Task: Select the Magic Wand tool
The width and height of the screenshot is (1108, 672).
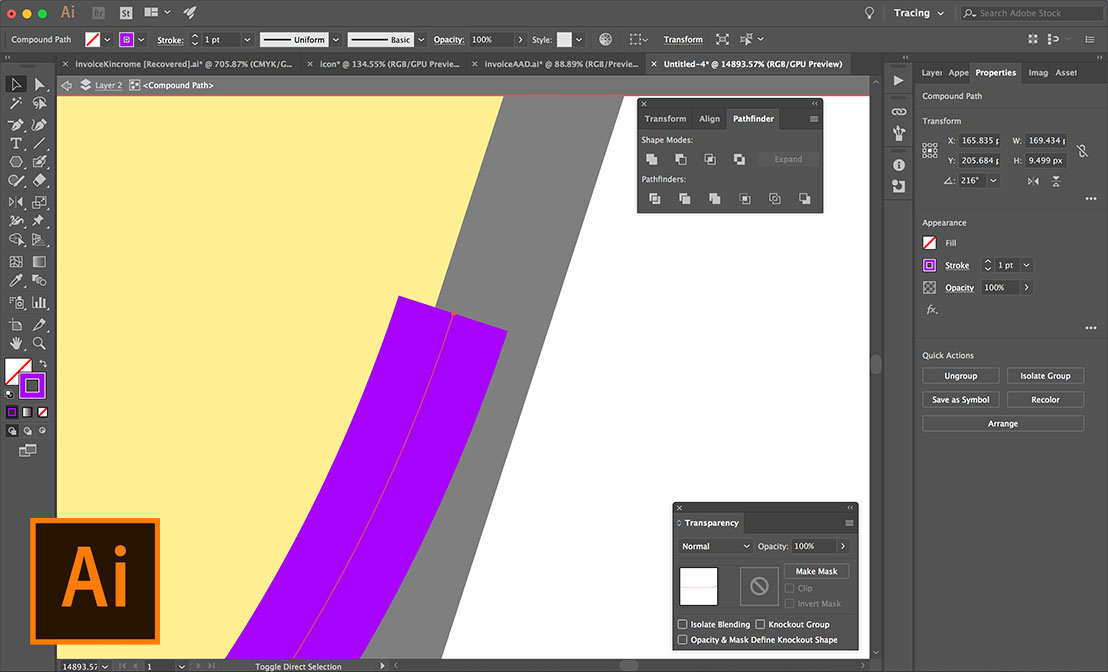Action: click(16, 104)
